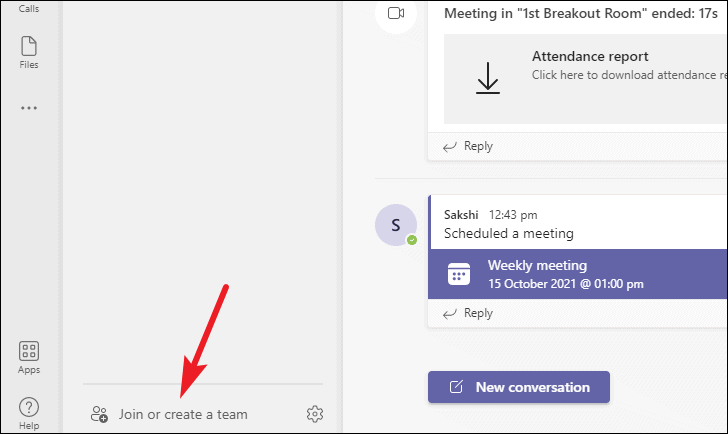Start a New conversation
This screenshot has height=434, width=728.
519,387
